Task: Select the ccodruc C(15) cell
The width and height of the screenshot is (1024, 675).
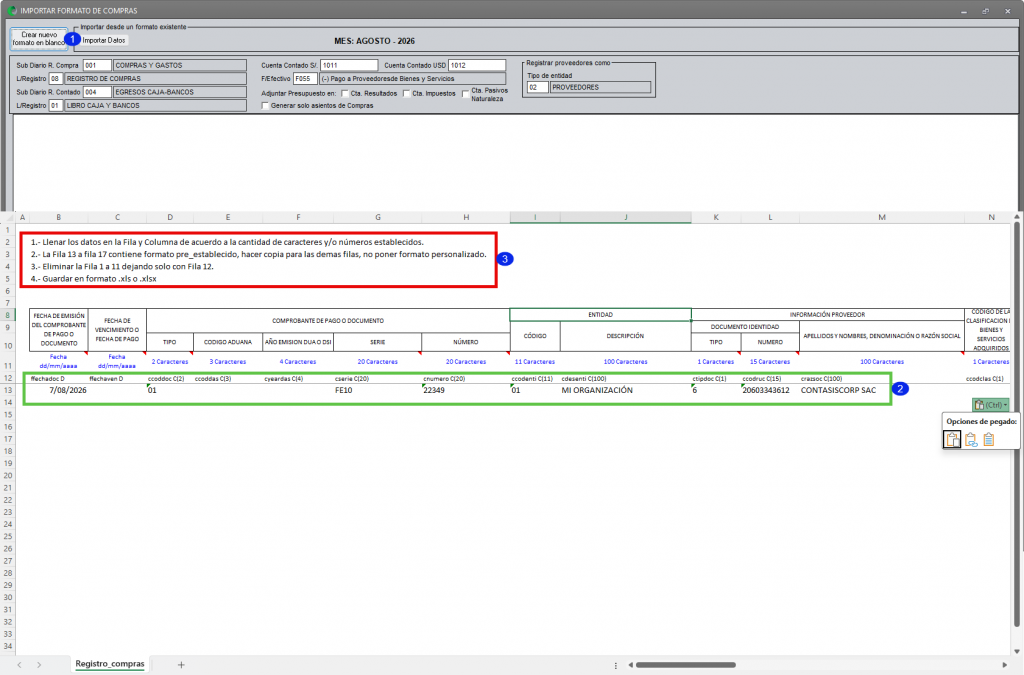Action: [x=770, y=379]
